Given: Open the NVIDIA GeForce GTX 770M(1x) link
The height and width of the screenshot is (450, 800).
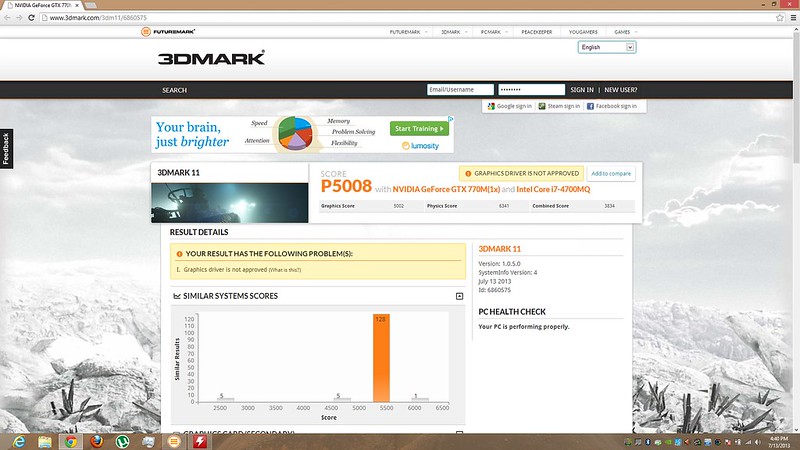Looking at the screenshot, I should (x=446, y=189).
